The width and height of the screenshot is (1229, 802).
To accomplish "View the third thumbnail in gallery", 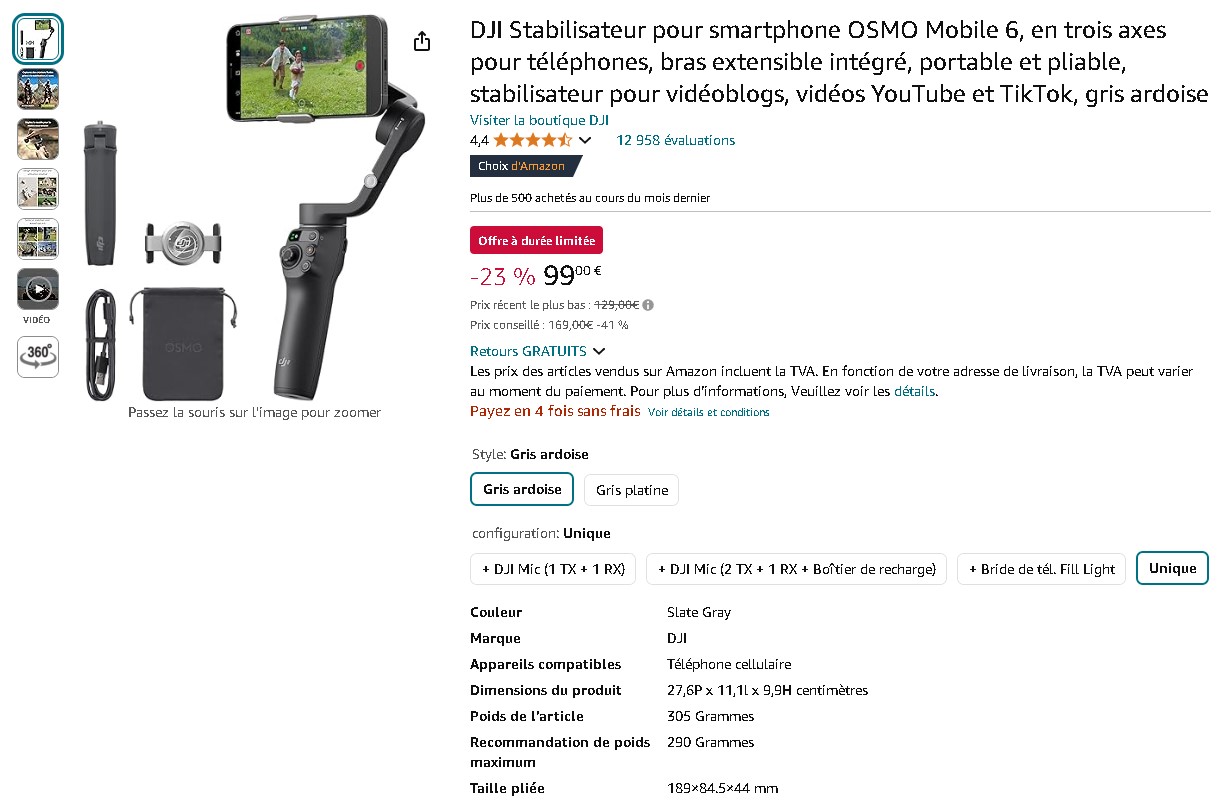I will coord(38,140).
